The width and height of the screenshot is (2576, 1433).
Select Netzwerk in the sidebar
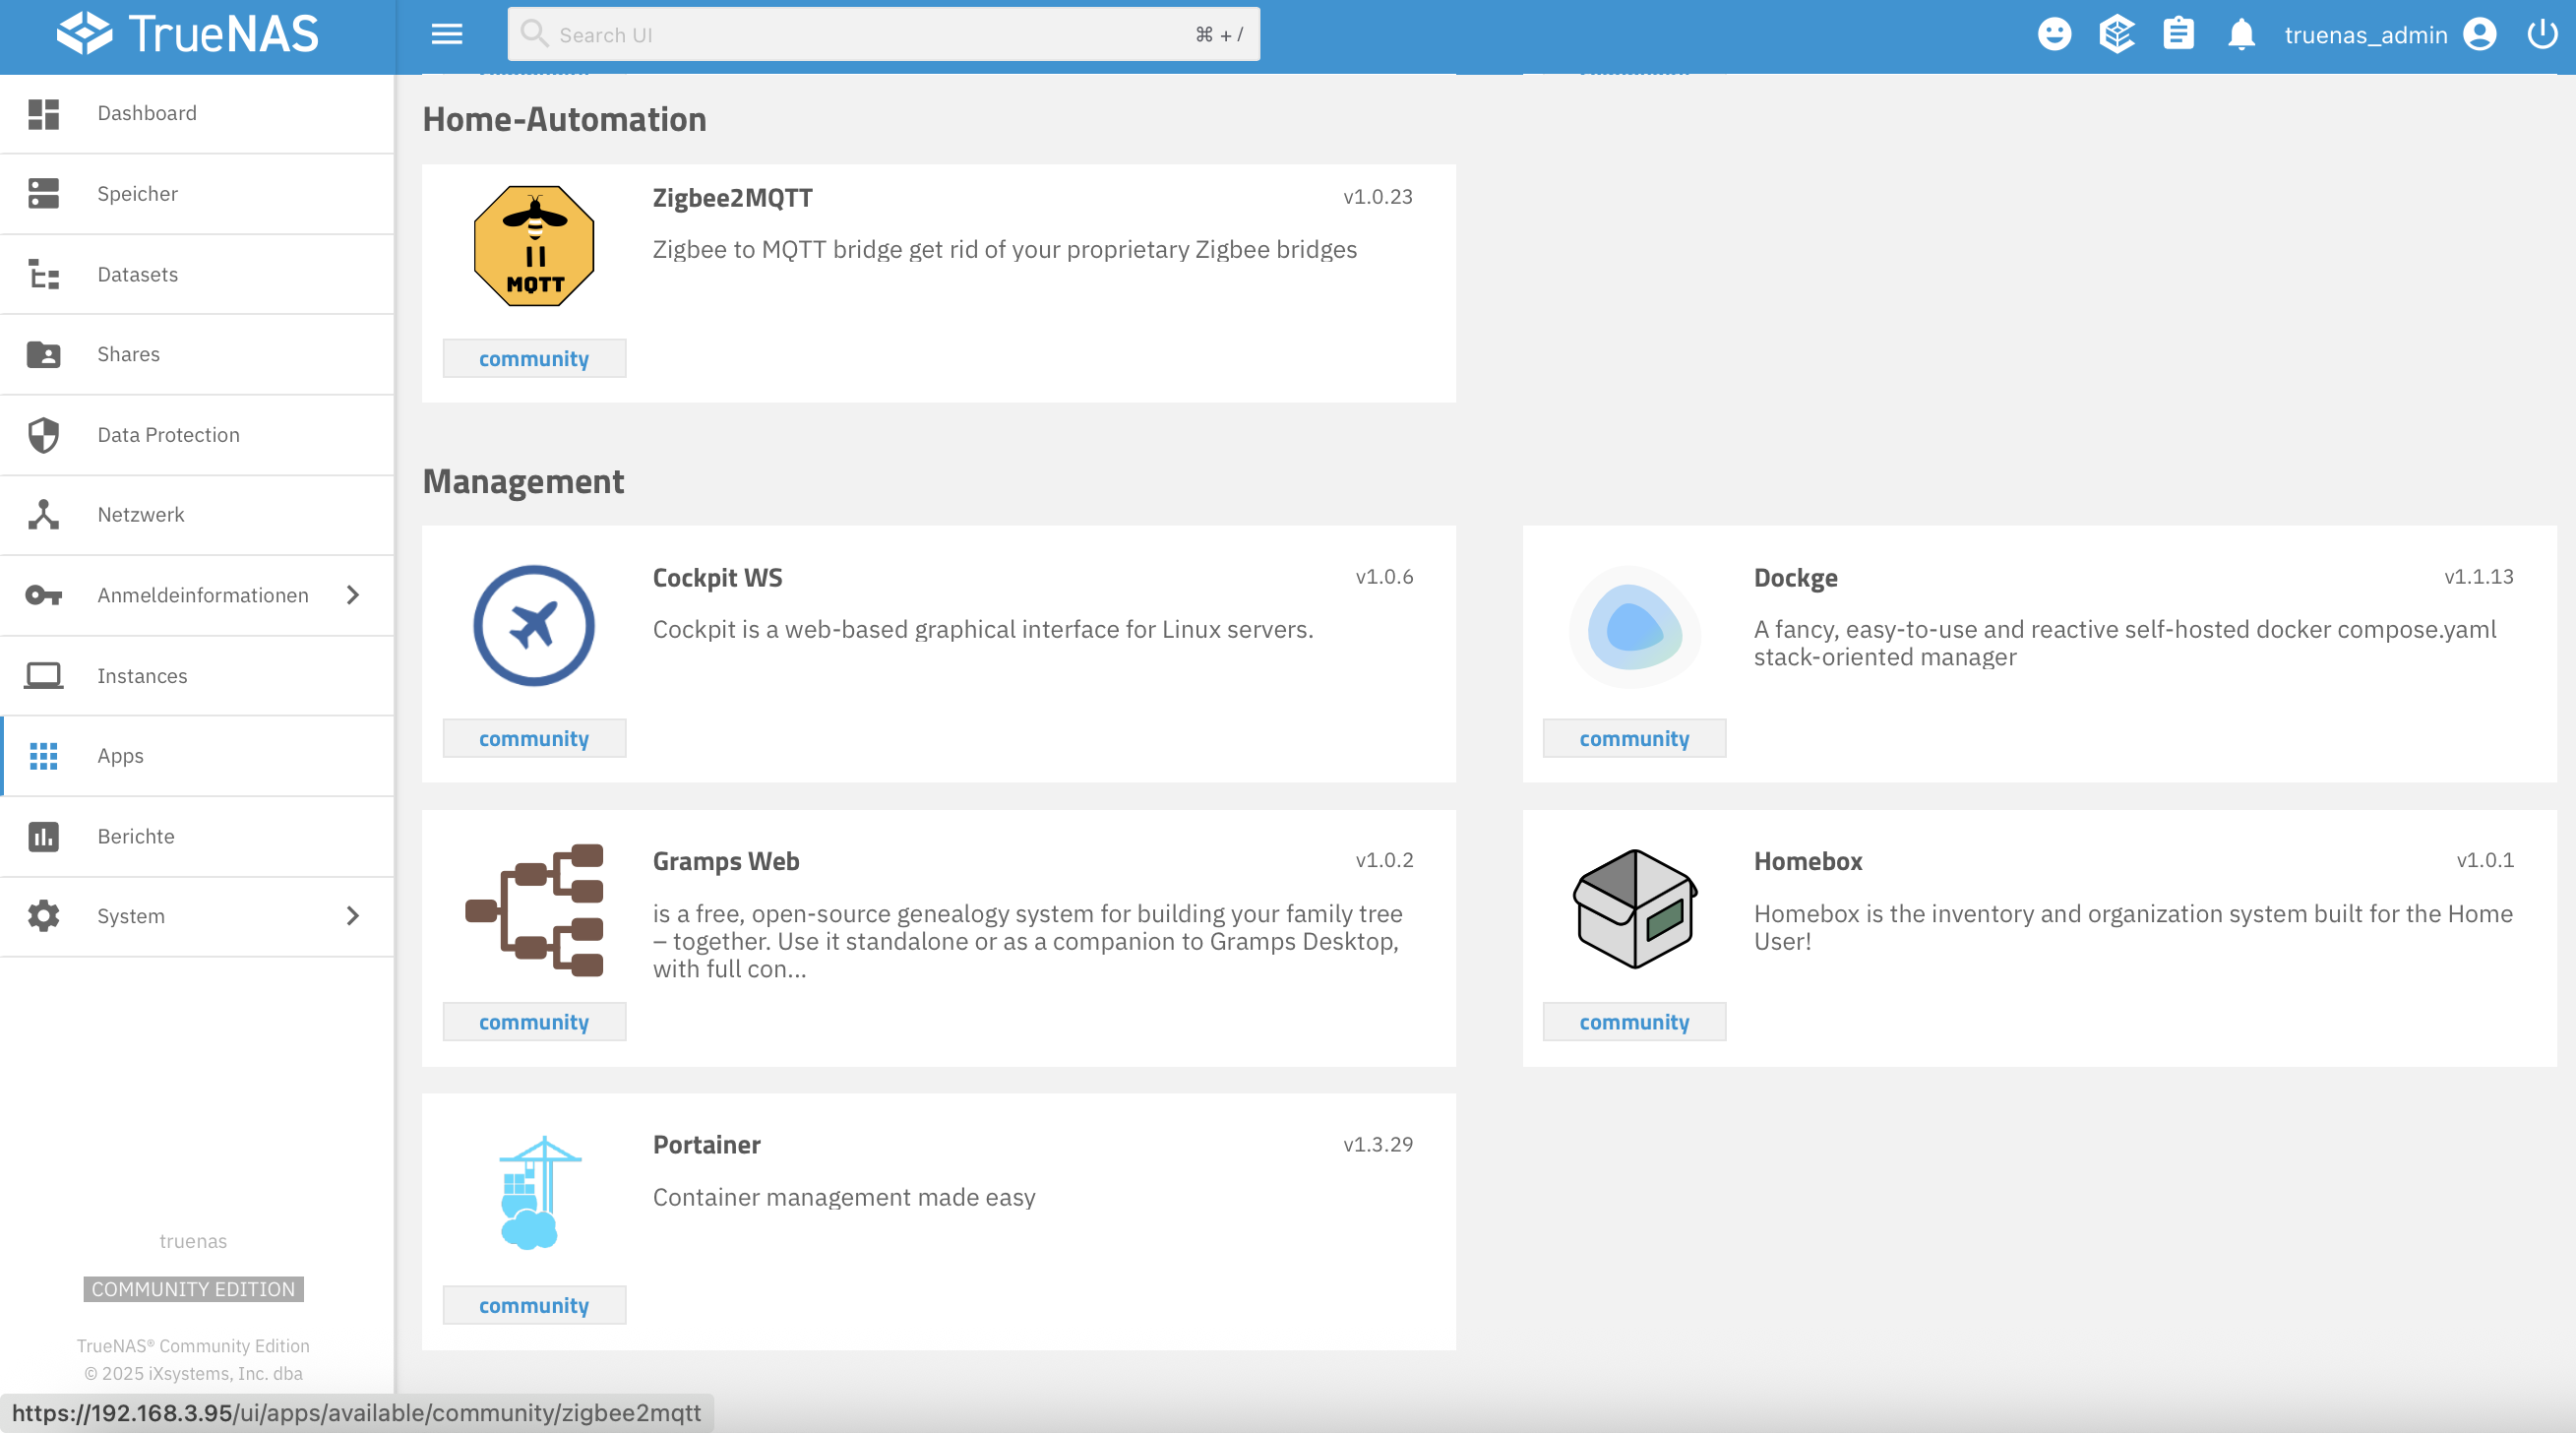(x=197, y=515)
